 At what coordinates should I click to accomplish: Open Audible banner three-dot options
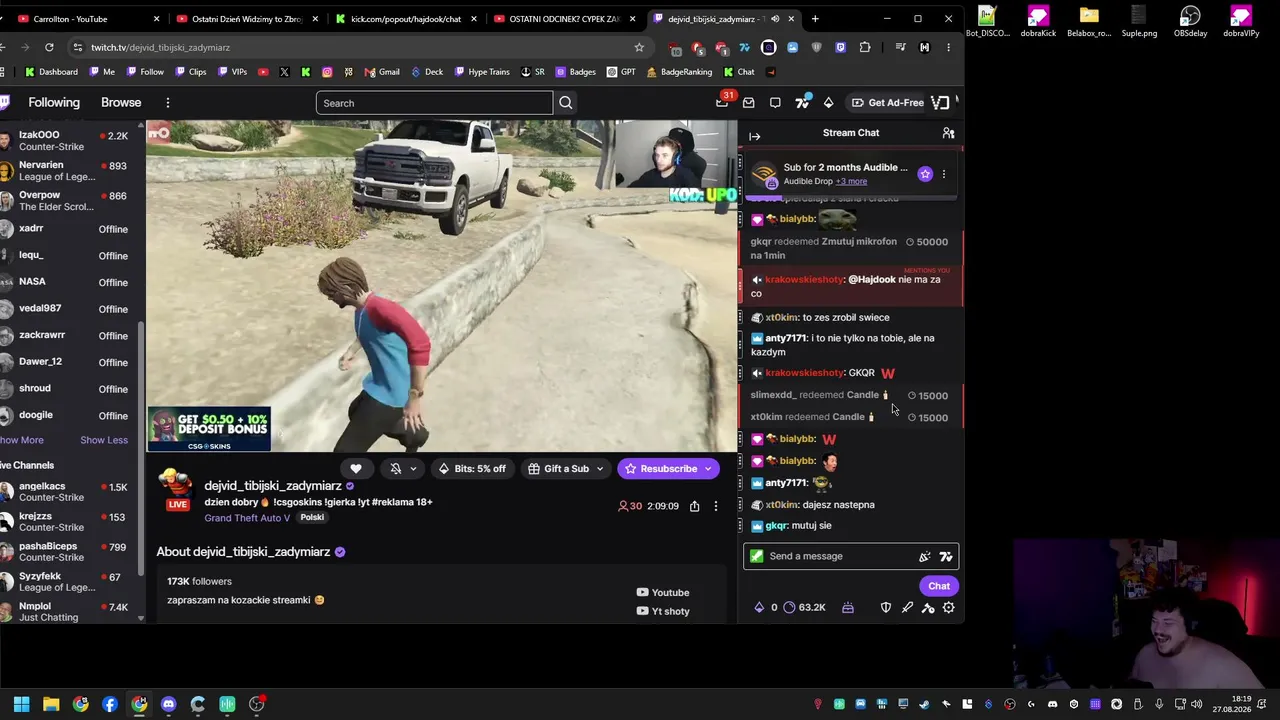point(944,174)
